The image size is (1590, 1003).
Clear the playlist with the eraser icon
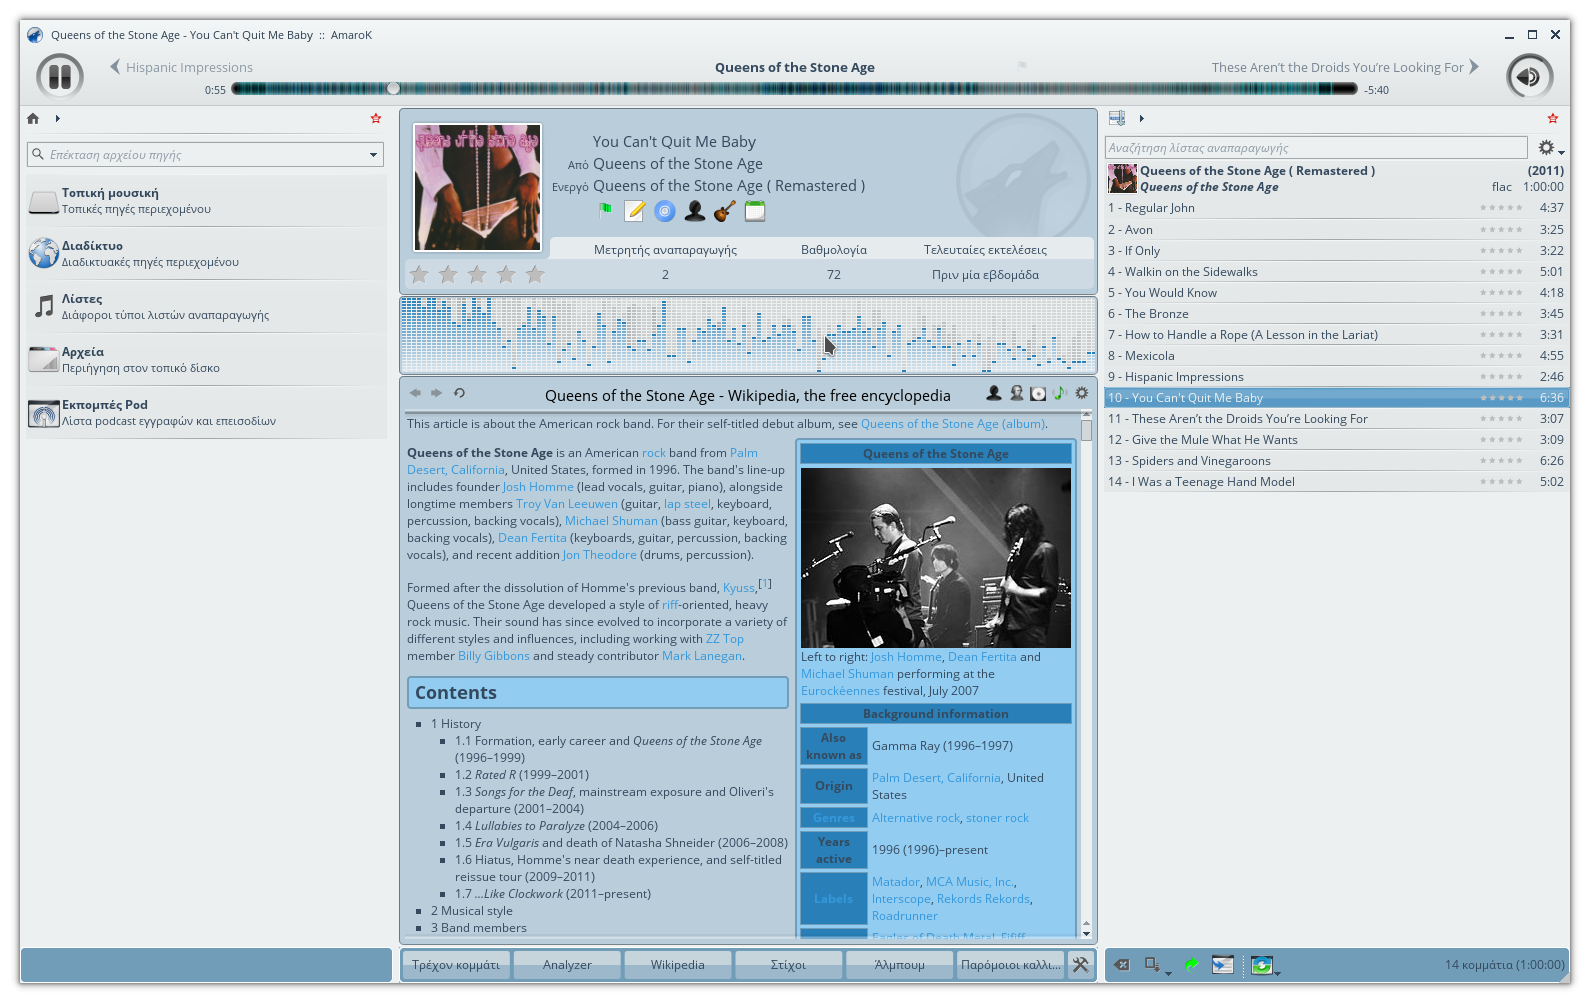coord(1122,965)
